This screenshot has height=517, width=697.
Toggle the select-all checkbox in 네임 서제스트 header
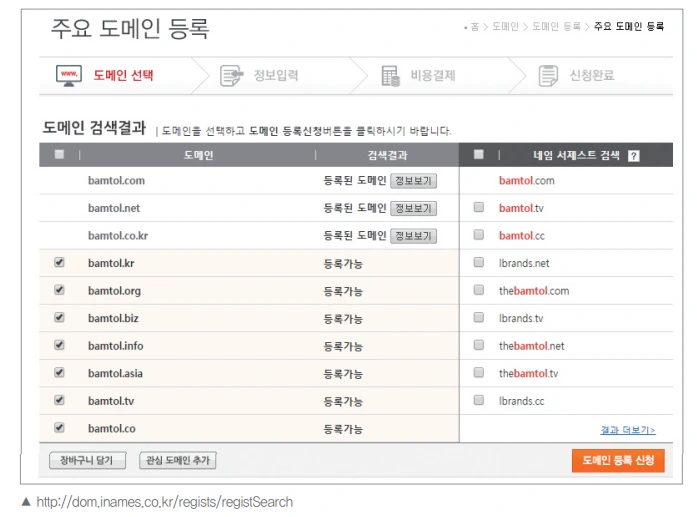[479, 154]
